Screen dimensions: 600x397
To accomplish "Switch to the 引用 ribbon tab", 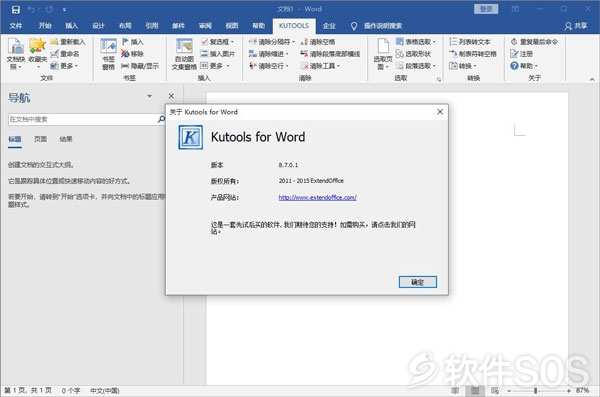I will (x=152, y=26).
